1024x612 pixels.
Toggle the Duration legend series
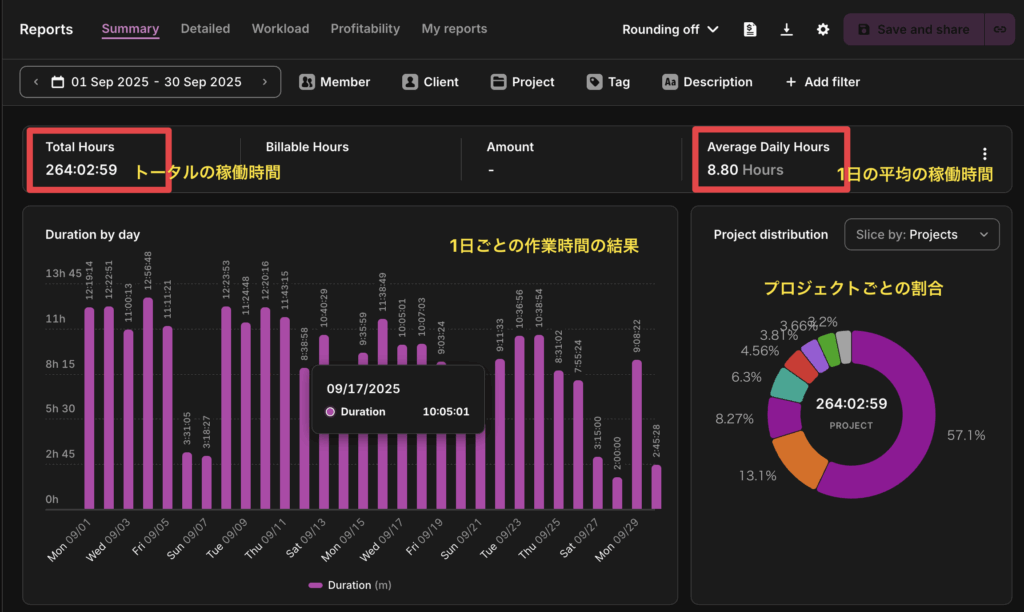339,585
